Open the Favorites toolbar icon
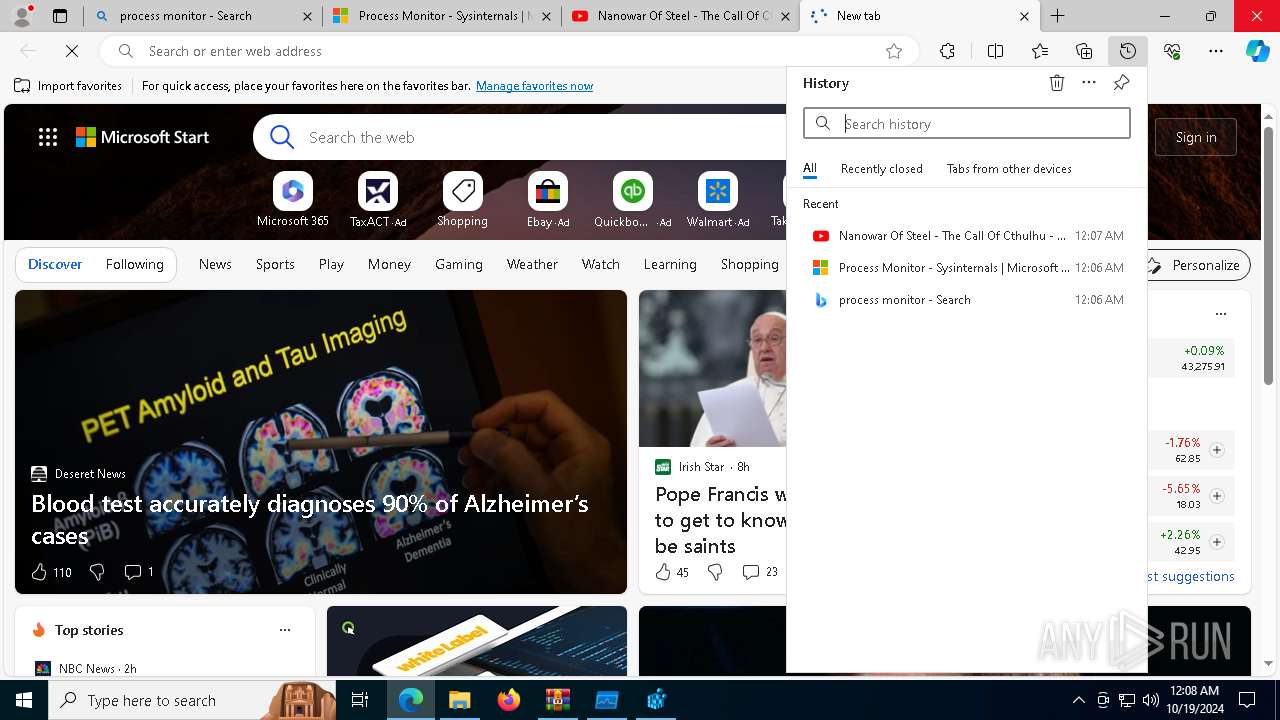 (x=1040, y=51)
